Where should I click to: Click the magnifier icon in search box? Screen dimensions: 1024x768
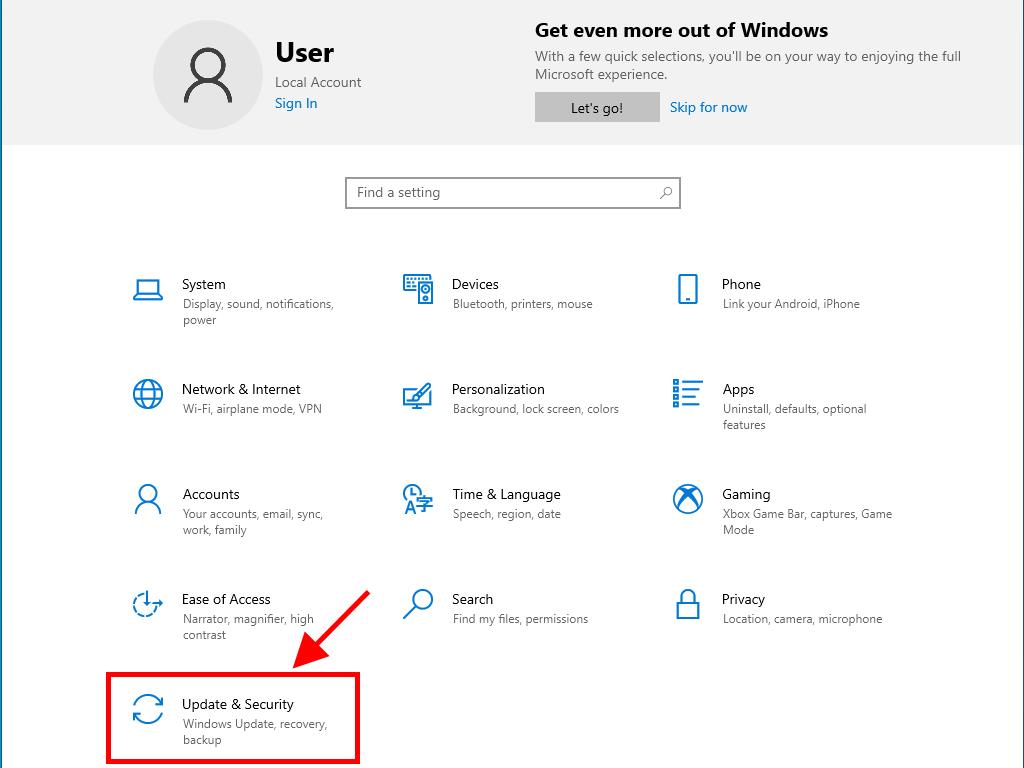pos(666,193)
